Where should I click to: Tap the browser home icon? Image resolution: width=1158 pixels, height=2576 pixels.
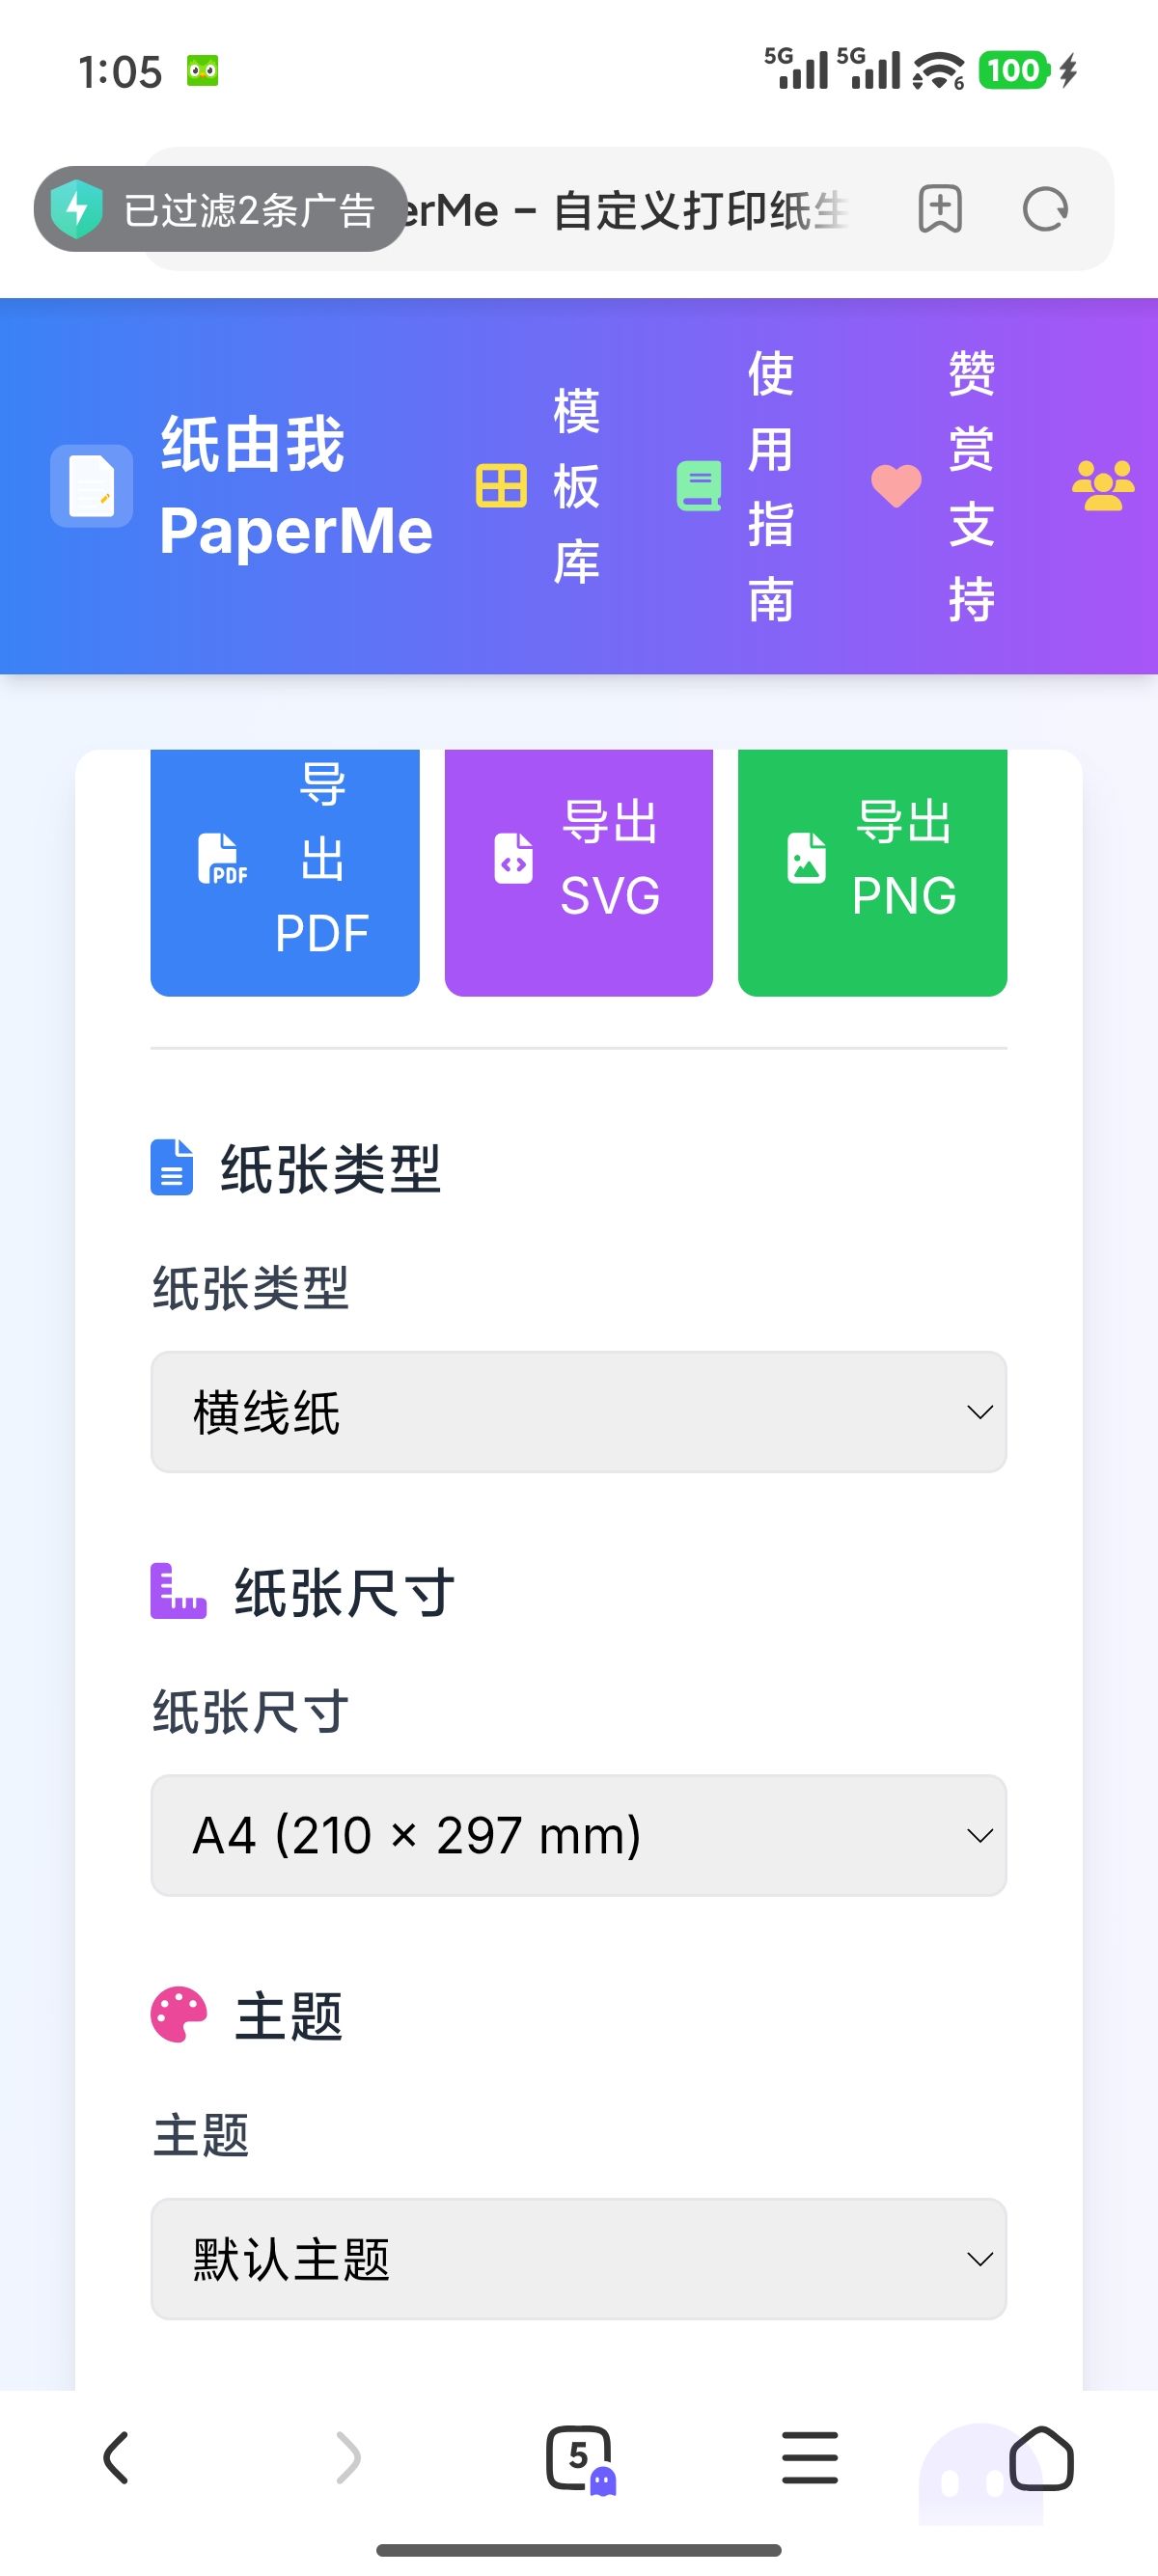(1041, 2458)
